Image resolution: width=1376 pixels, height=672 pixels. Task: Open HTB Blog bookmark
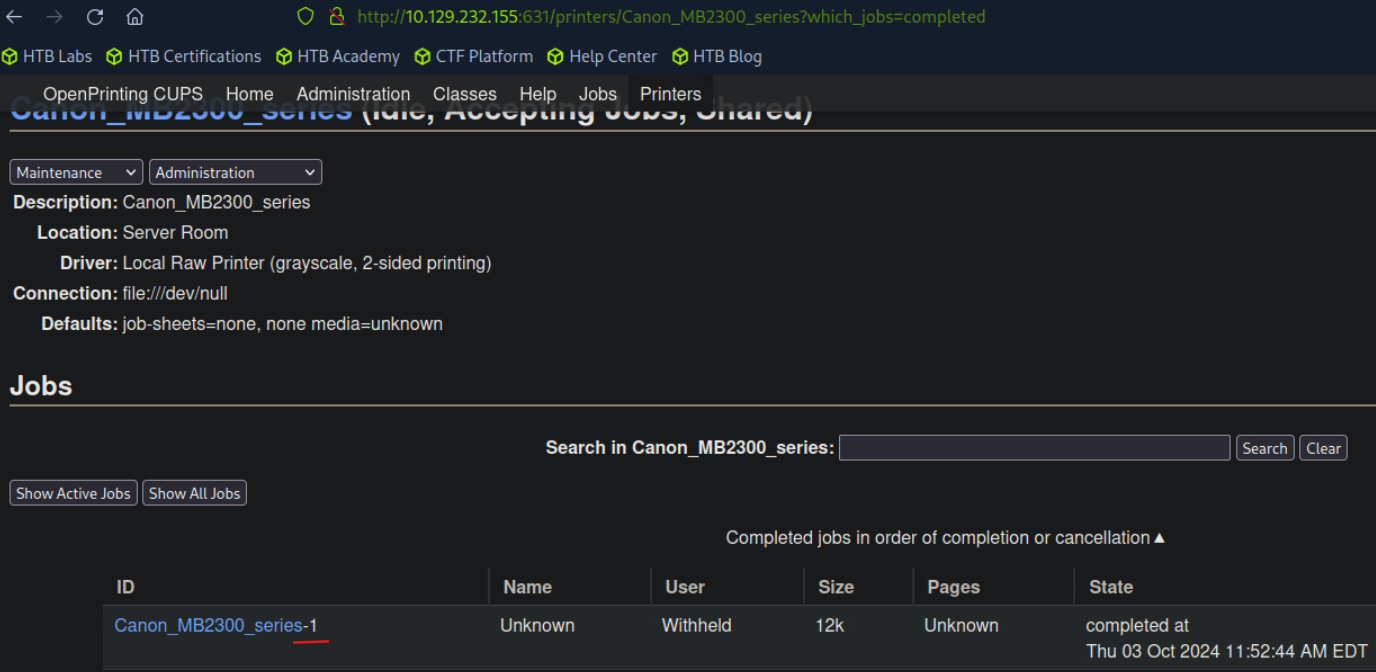[x=717, y=56]
